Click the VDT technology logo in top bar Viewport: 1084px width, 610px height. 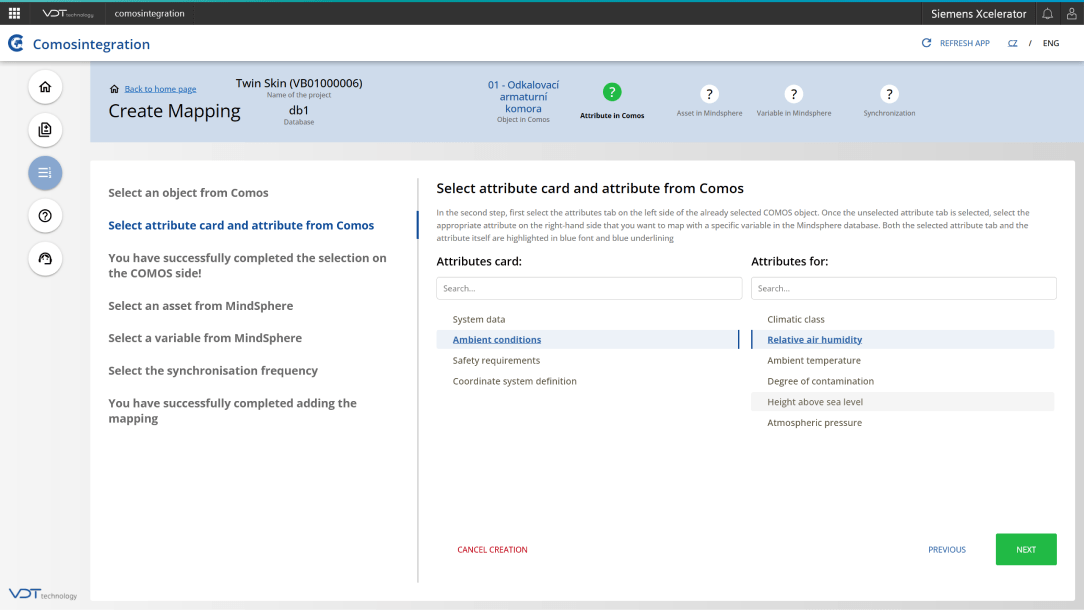(x=67, y=13)
